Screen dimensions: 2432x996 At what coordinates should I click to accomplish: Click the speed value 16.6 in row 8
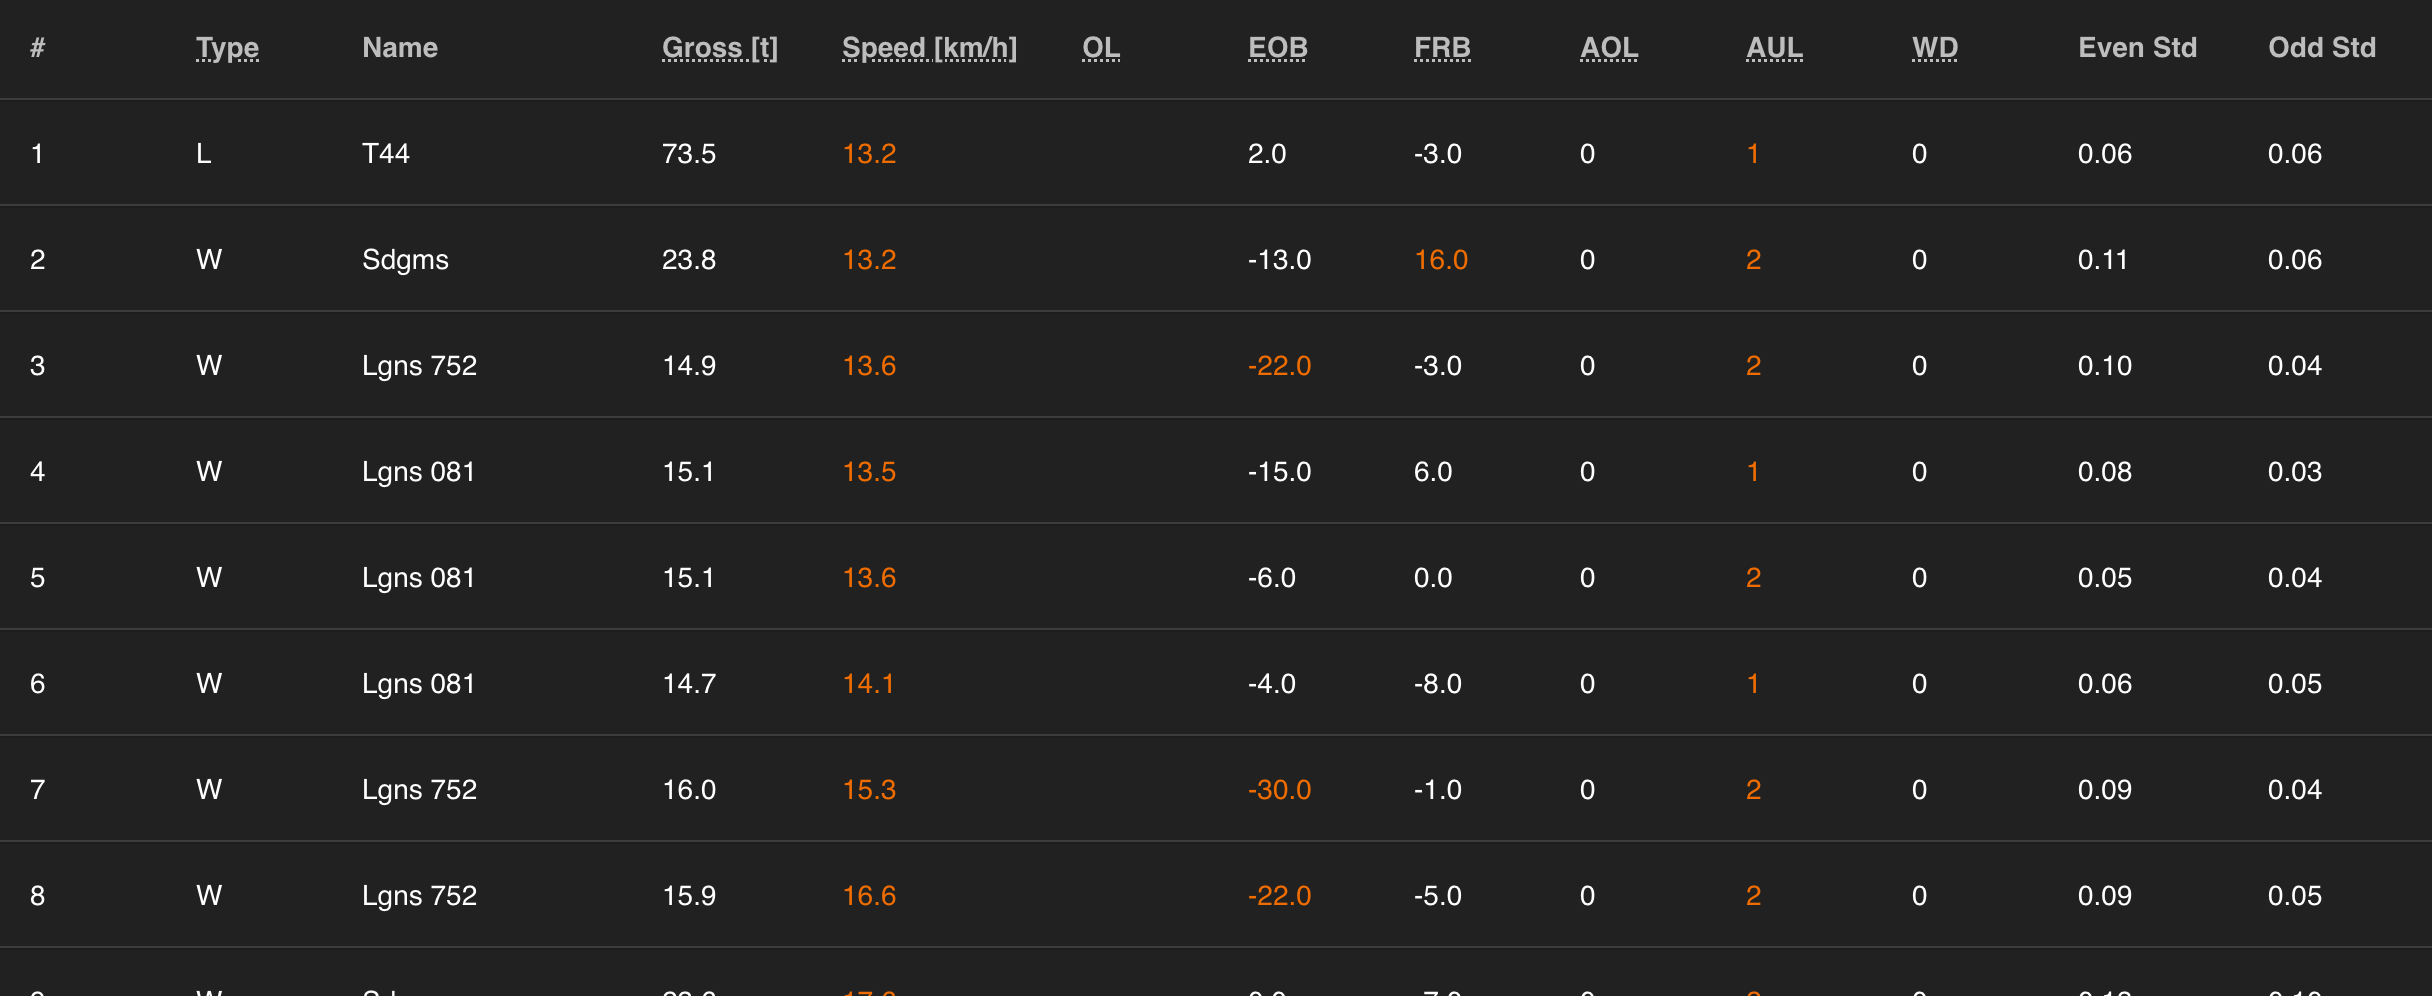(869, 896)
